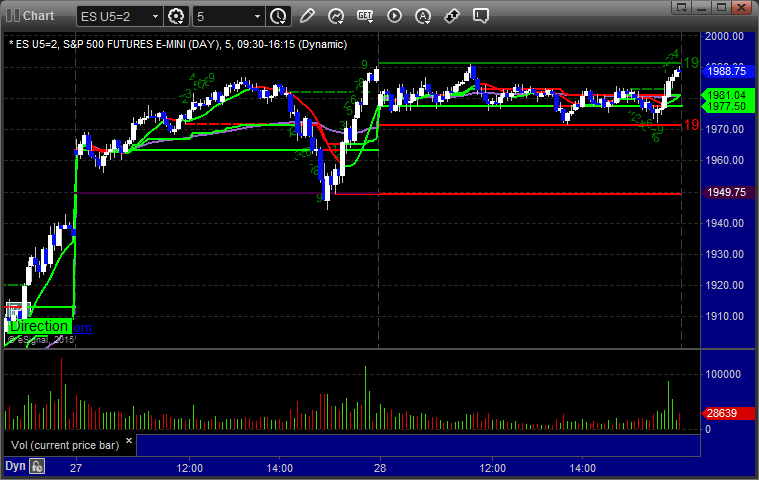Click the 2000.00 price axis label
Image resolution: width=759 pixels, height=480 pixels.
tap(725, 36)
